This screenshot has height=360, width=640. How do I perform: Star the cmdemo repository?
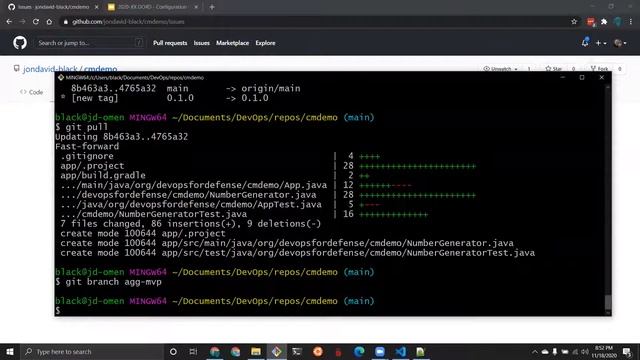click(x=554, y=69)
